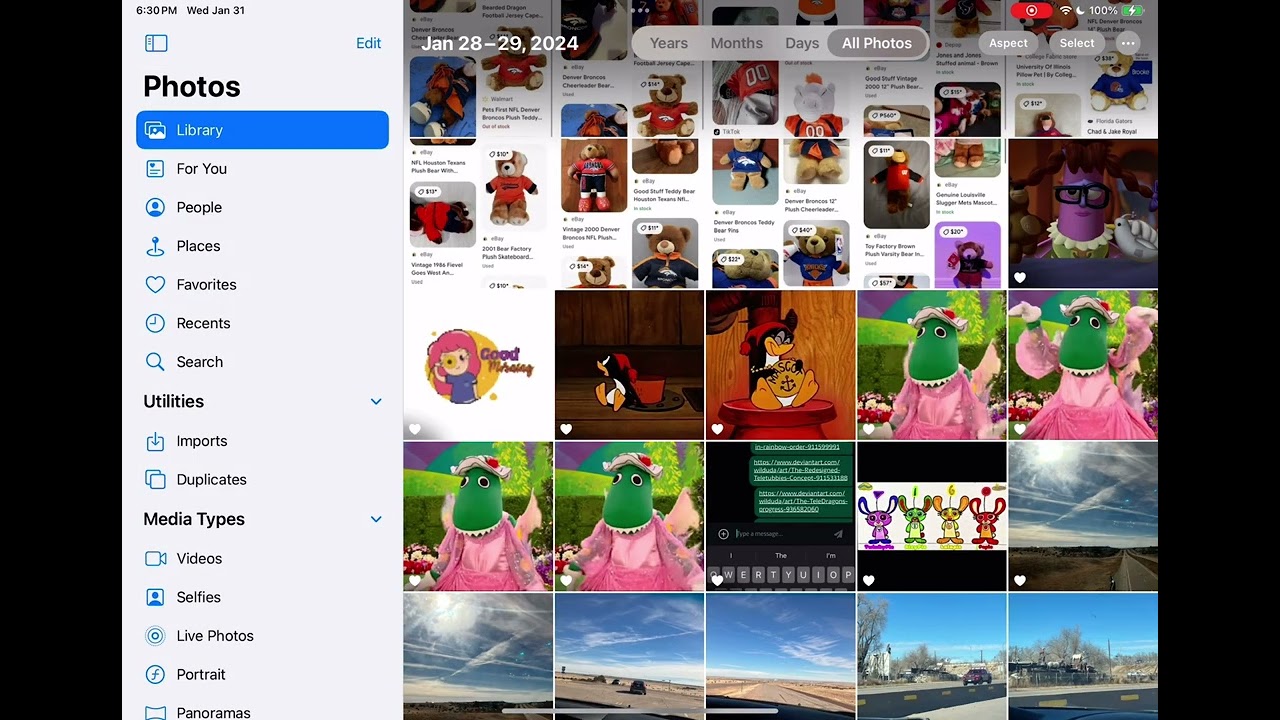Open the Favorites album

(x=262, y=285)
